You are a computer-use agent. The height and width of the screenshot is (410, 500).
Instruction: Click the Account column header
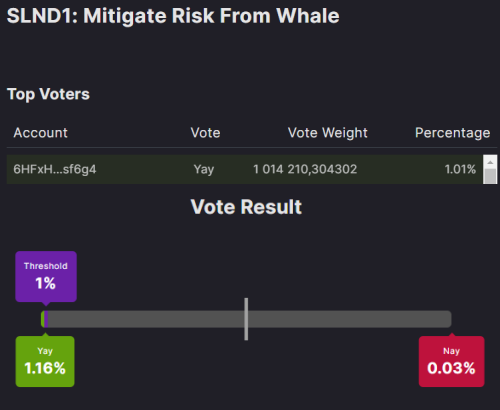pyautogui.click(x=40, y=133)
